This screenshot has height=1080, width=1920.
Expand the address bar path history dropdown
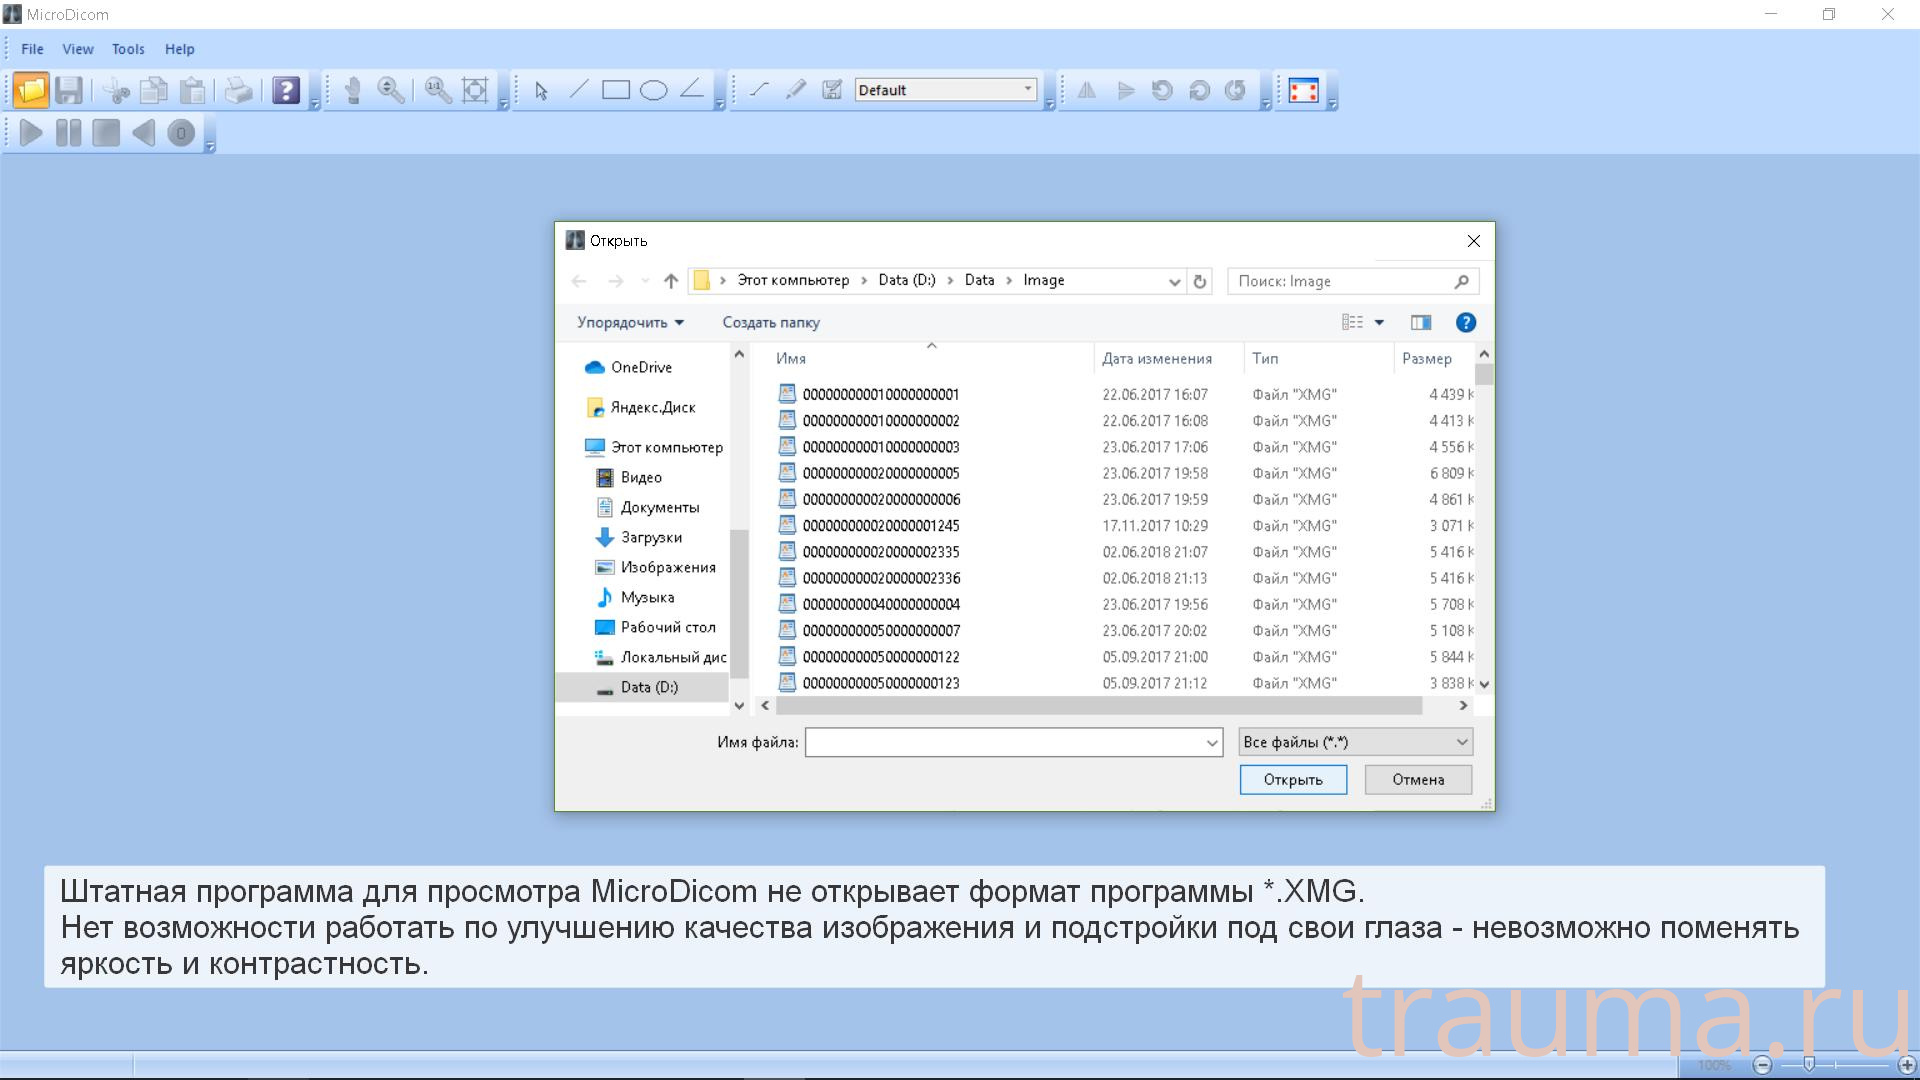click(1174, 281)
